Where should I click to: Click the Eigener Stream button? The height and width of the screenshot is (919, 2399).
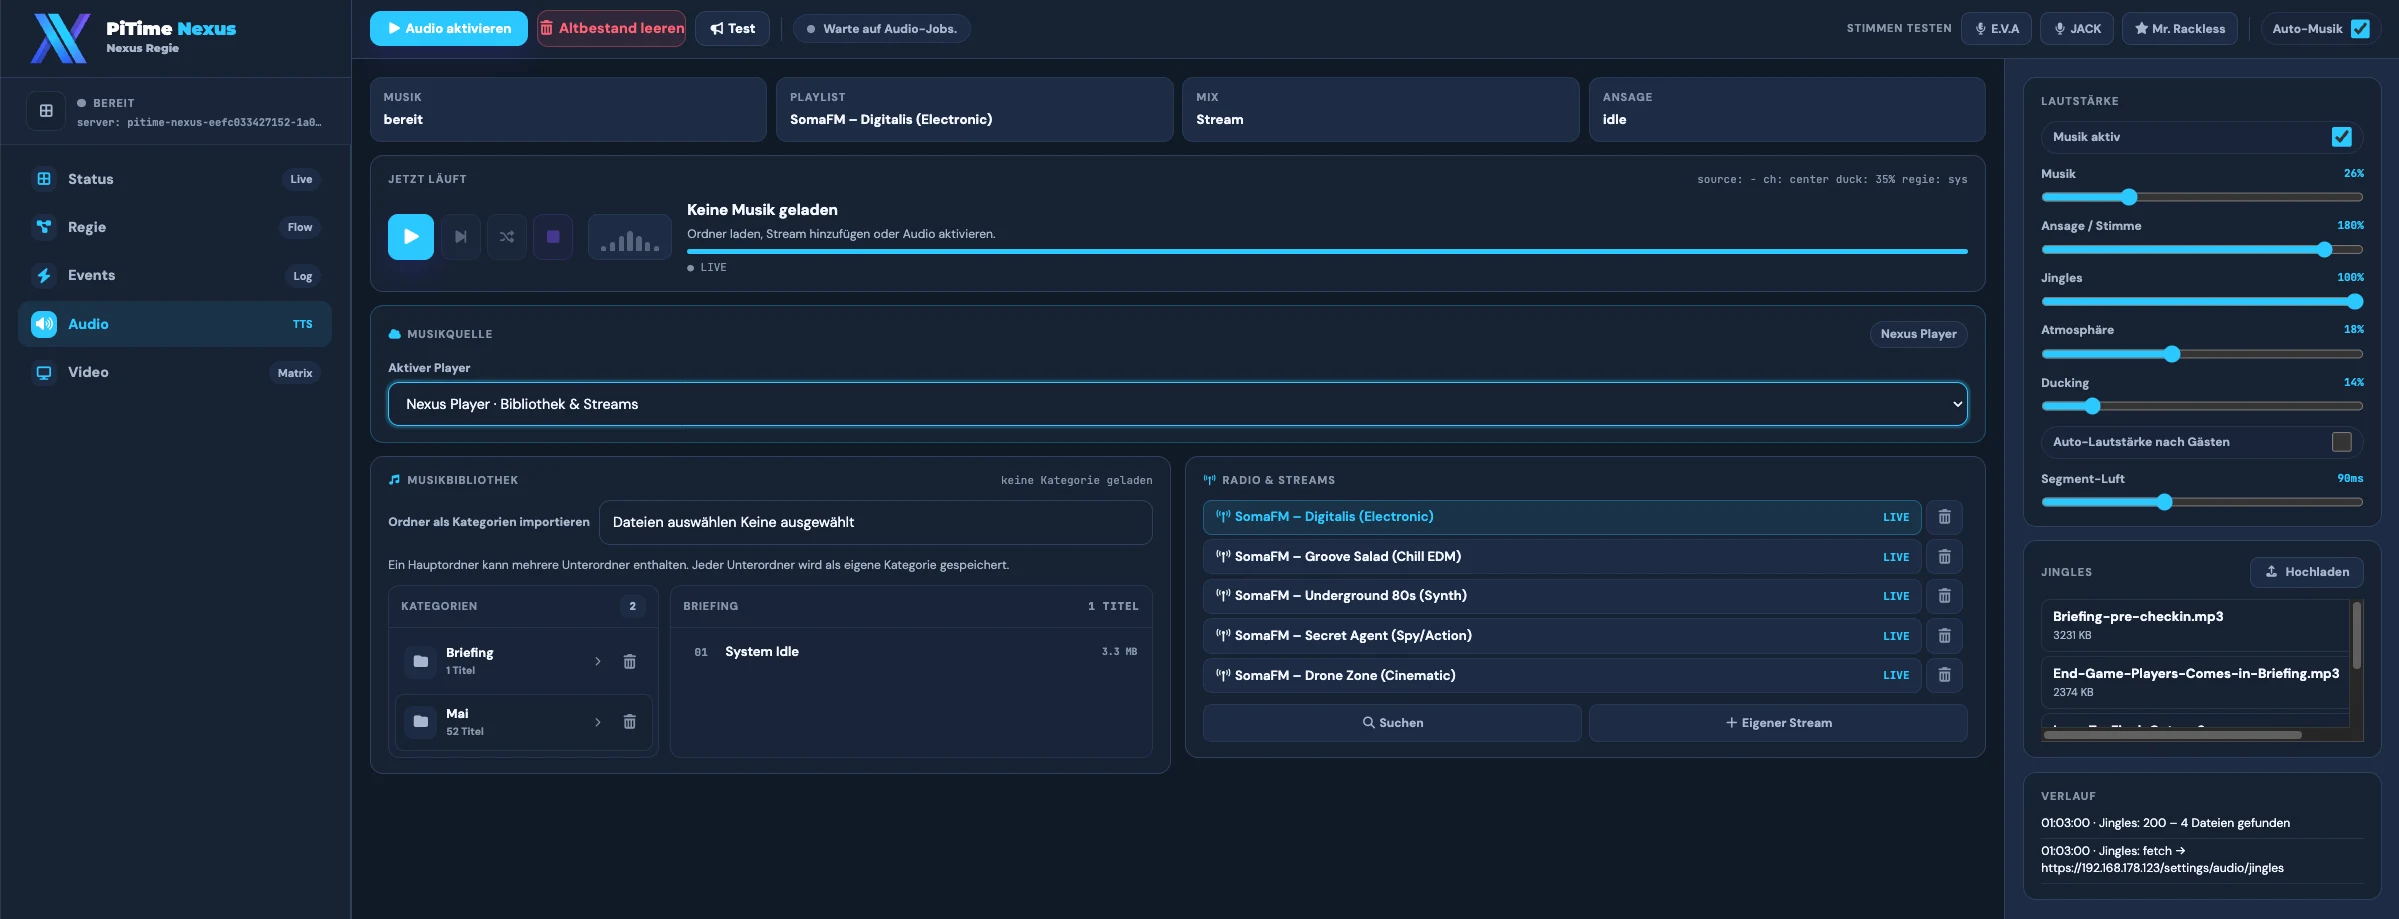click(1778, 723)
